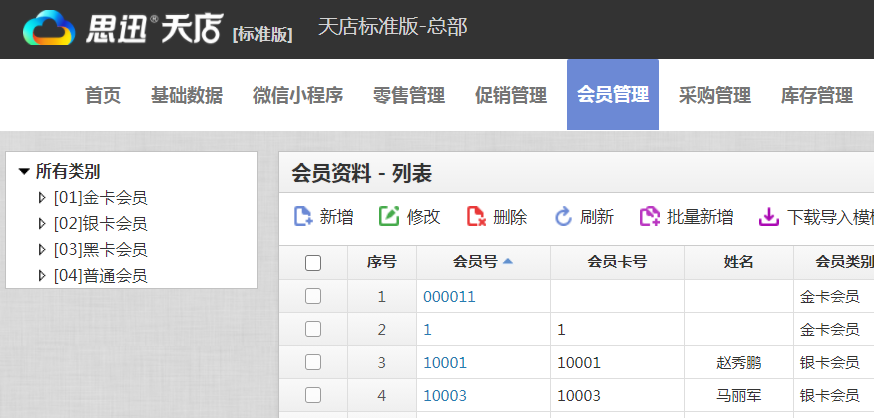Click the 天店标准版-总部 title text

pos(392,27)
